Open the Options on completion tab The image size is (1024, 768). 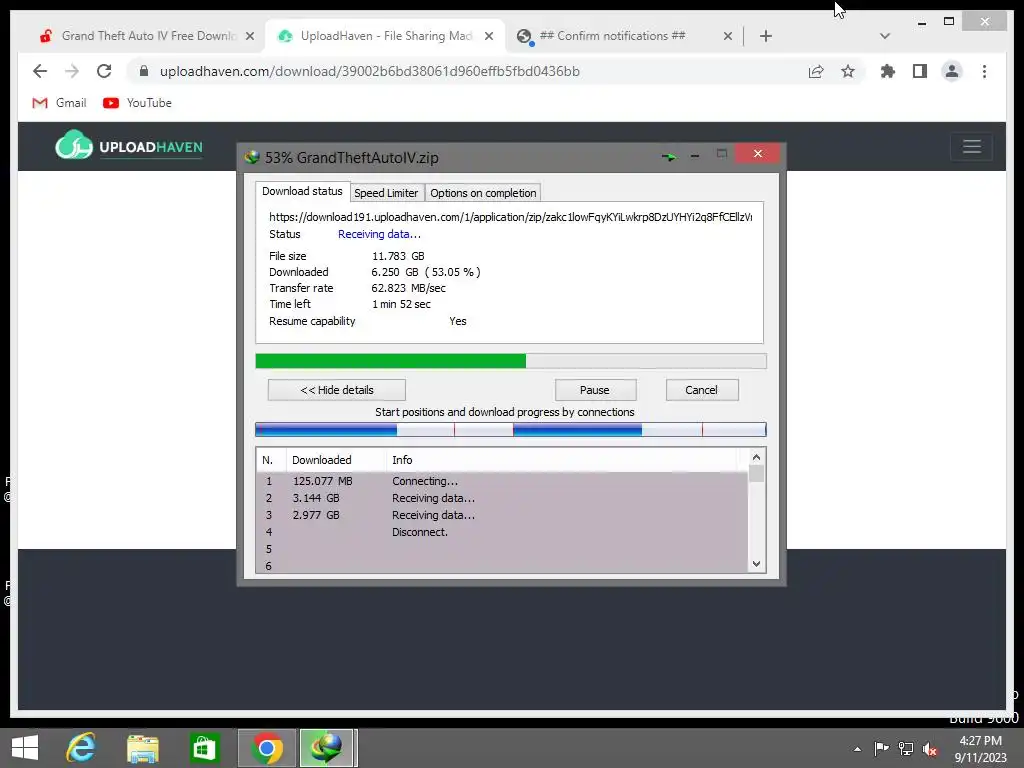tap(483, 193)
